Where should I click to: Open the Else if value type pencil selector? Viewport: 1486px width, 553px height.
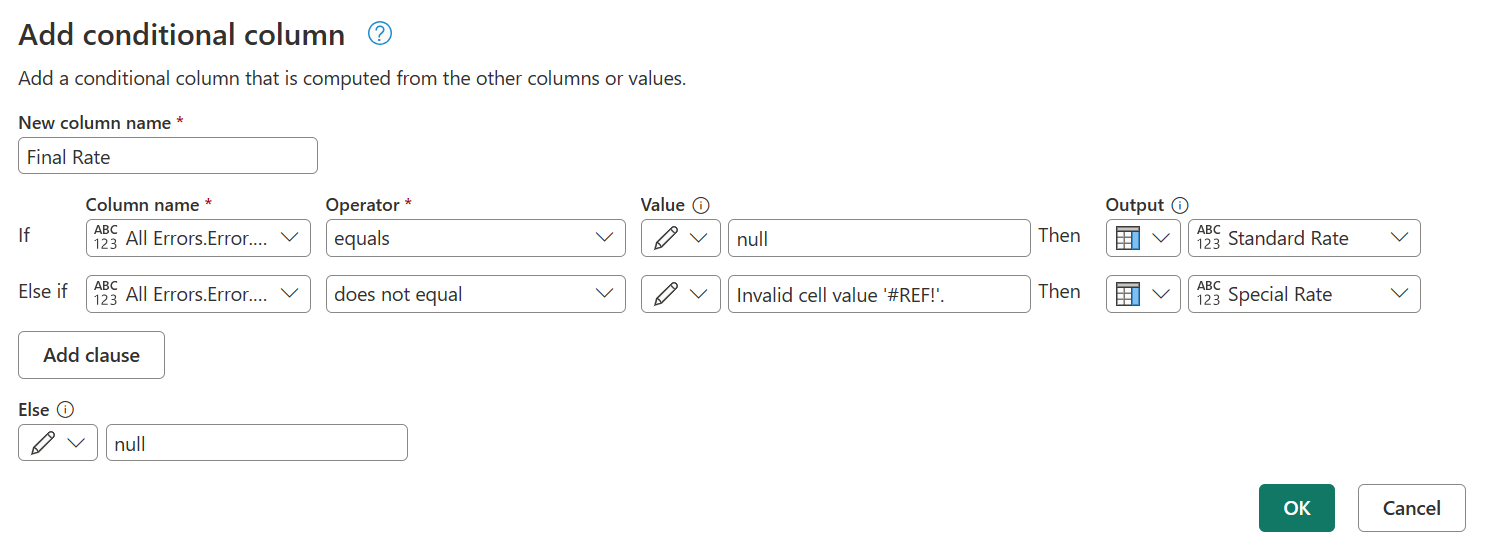pos(680,294)
